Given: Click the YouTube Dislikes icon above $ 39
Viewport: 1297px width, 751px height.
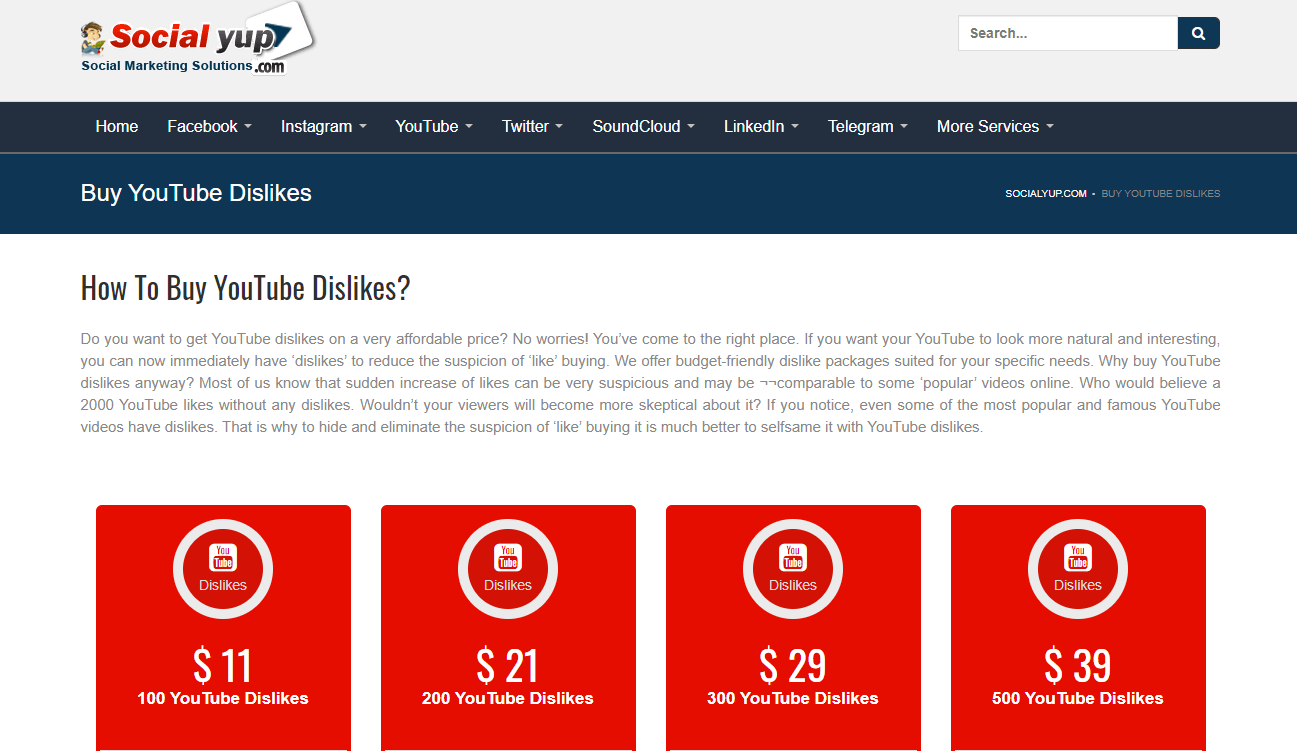Looking at the screenshot, I should pyautogui.click(x=1078, y=569).
